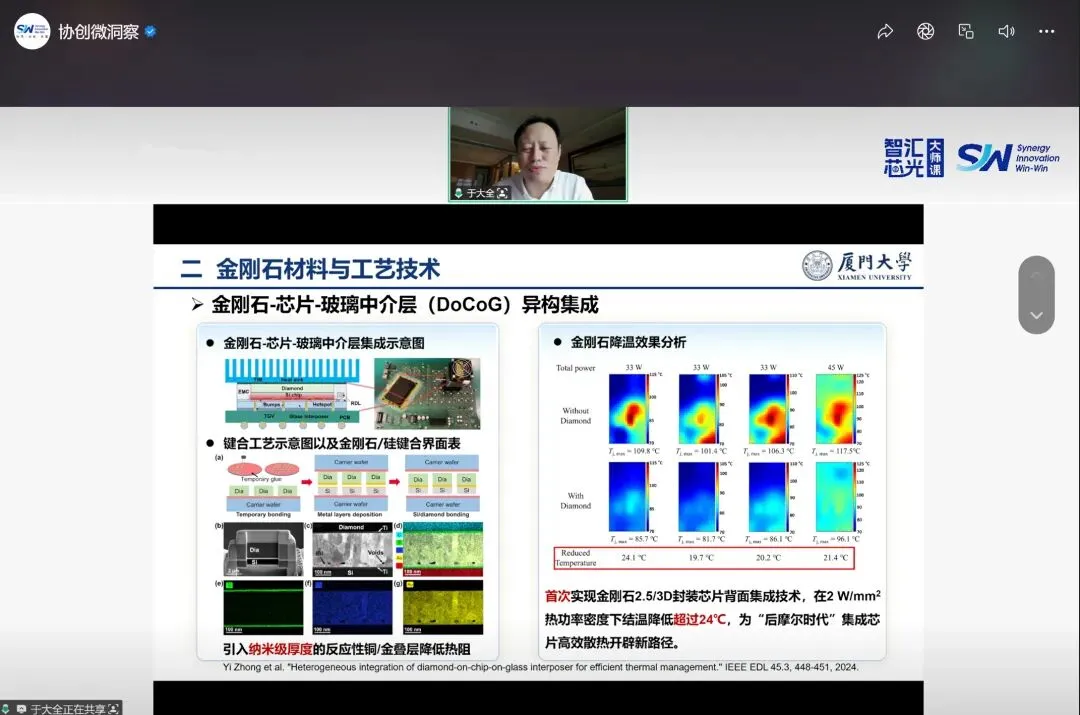Open the three-dot more options menu
Image resolution: width=1080 pixels, height=715 pixels.
tap(1046, 31)
